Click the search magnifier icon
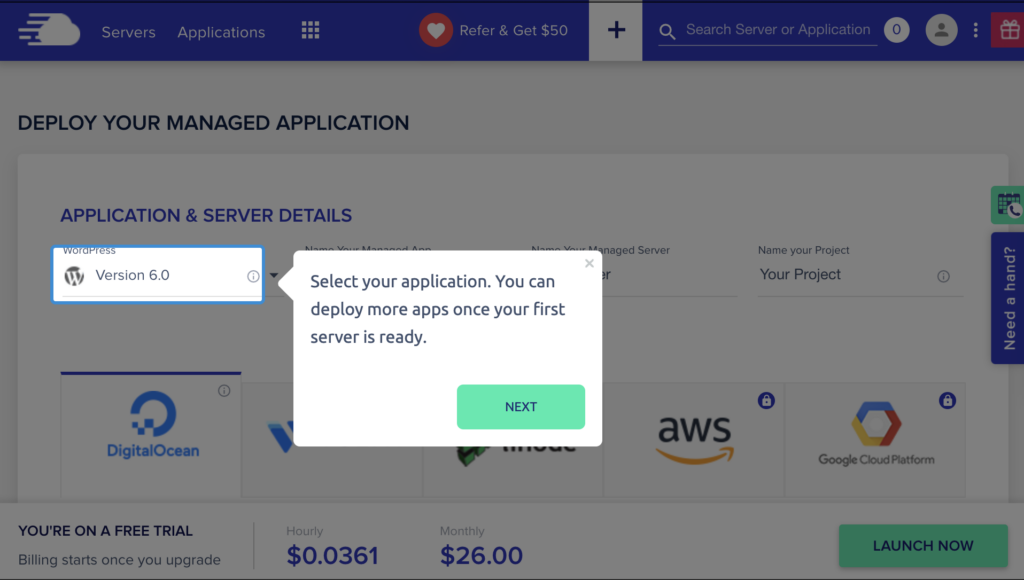 tap(667, 31)
